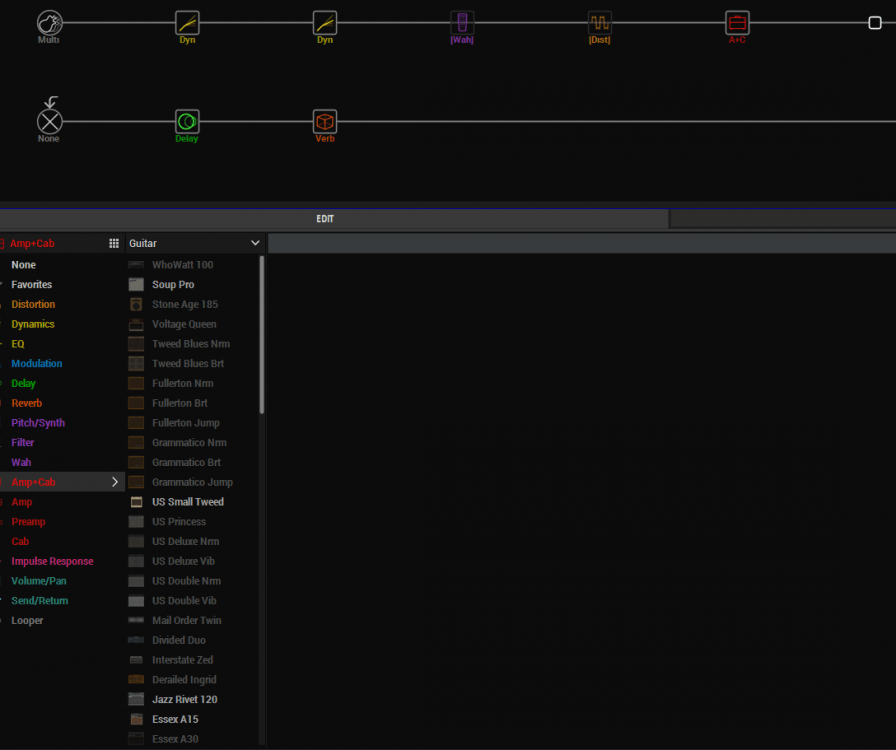This screenshot has height=750, width=896.
Task: Select the Dist block in the signal chain
Action: click(x=600, y=23)
